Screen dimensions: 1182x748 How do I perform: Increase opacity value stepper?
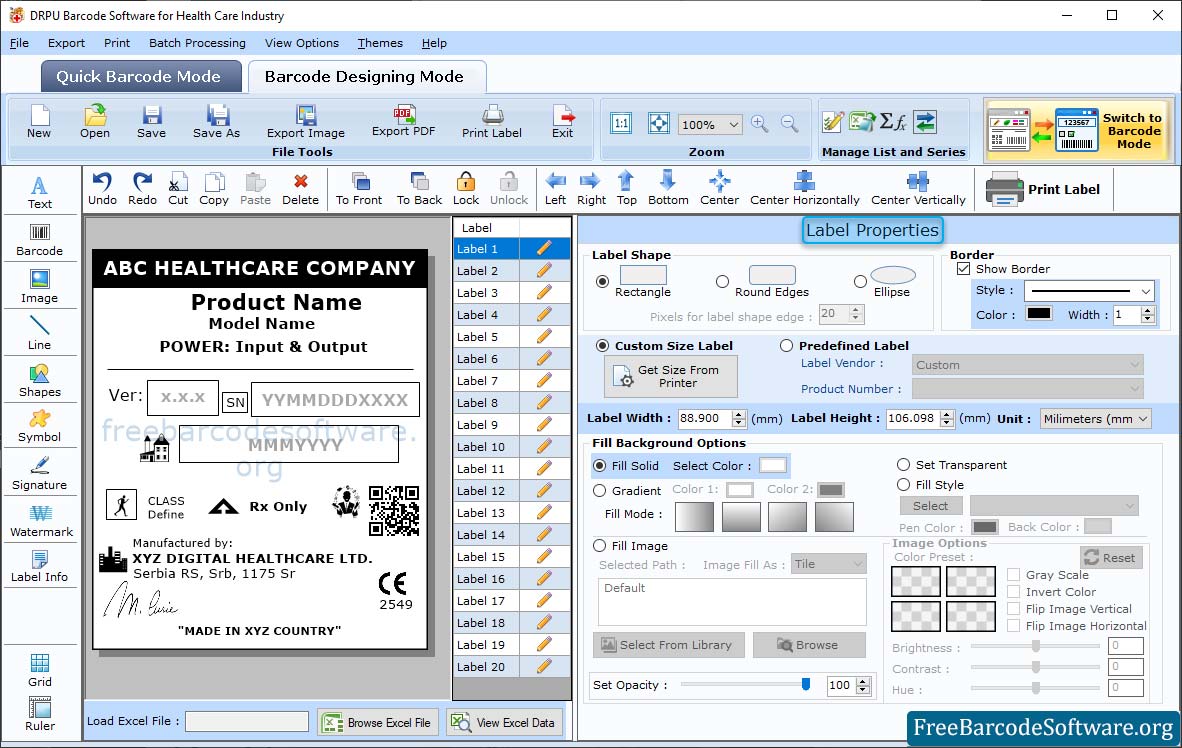click(x=863, y=681)
